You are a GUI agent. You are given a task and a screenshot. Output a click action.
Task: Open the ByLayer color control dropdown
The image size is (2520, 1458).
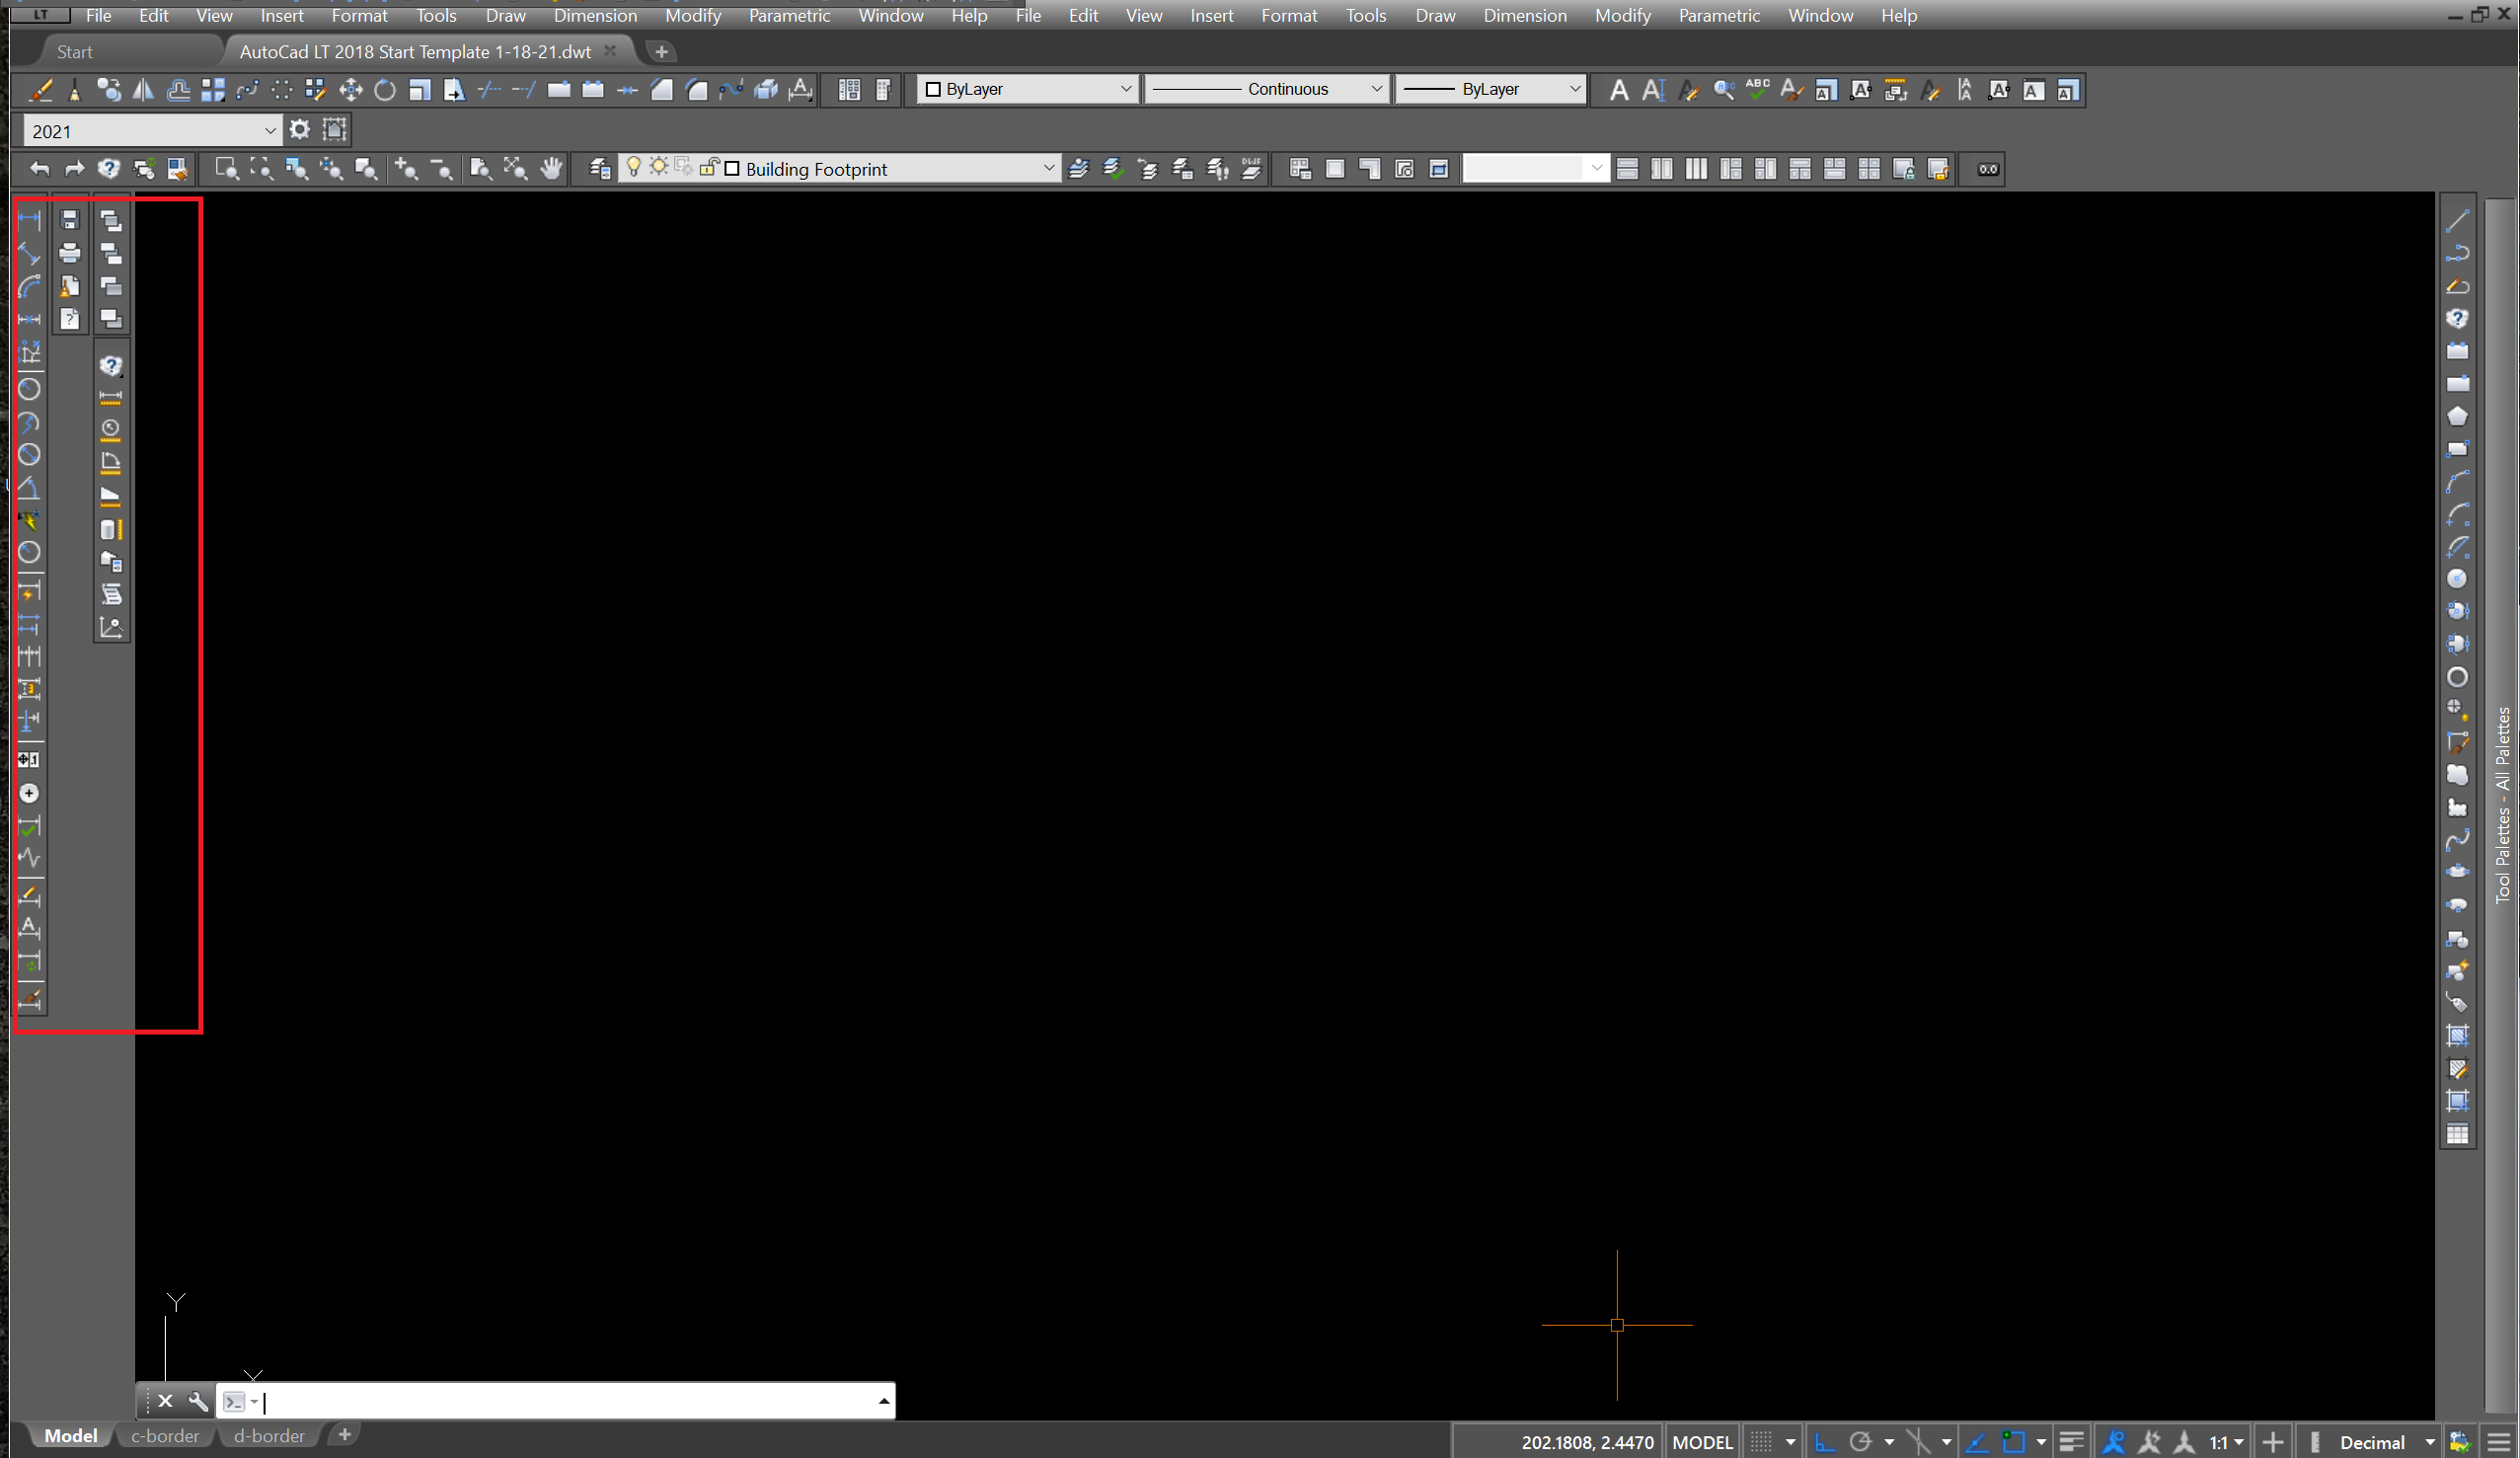click(x=1127, y=89)
